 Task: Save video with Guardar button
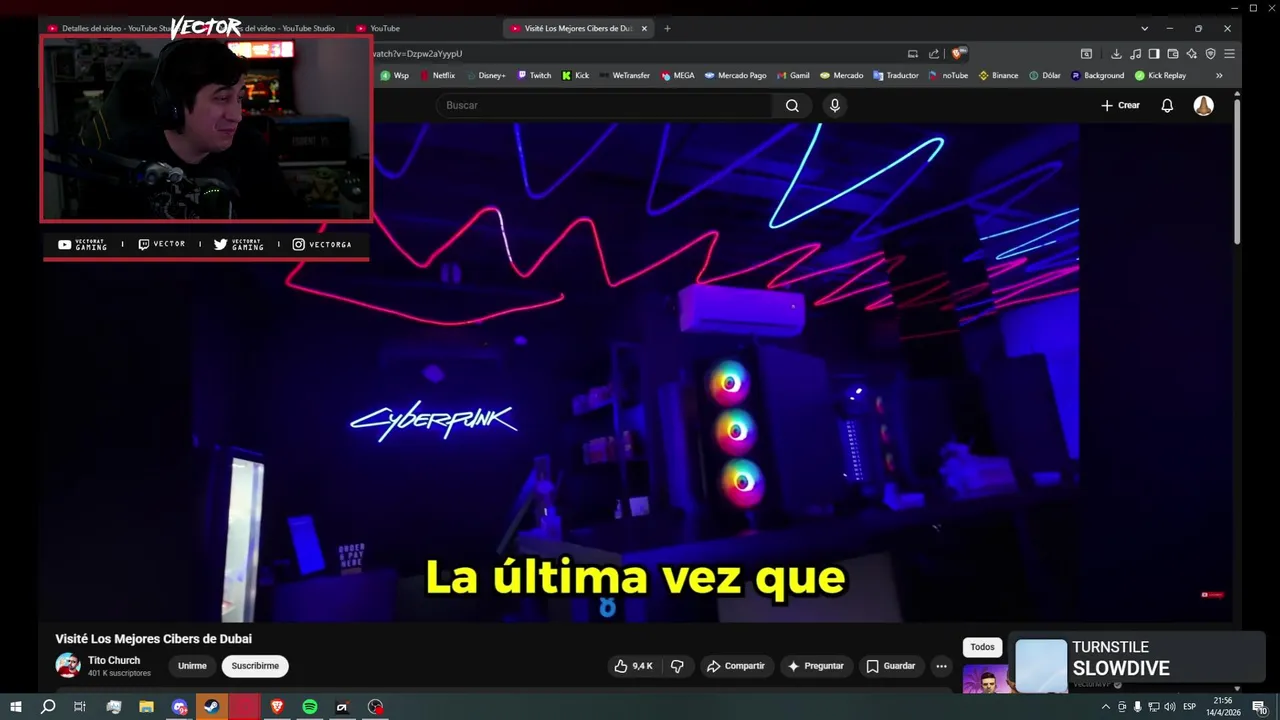pyautogui.click(x=890, y=666)
